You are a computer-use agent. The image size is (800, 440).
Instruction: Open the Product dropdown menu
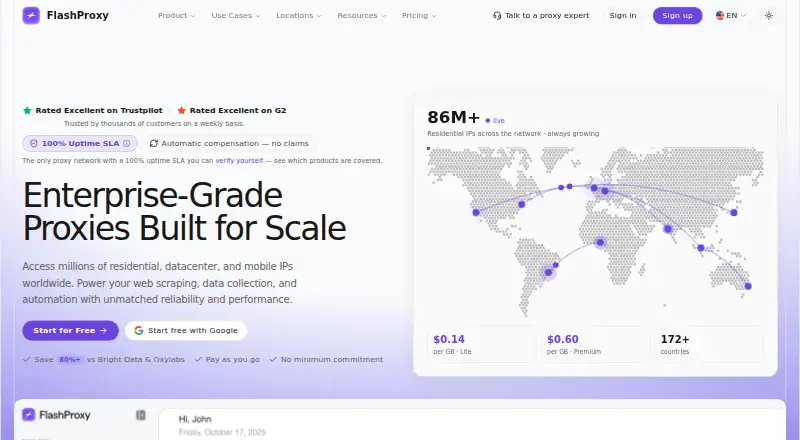tap(177, 15)
